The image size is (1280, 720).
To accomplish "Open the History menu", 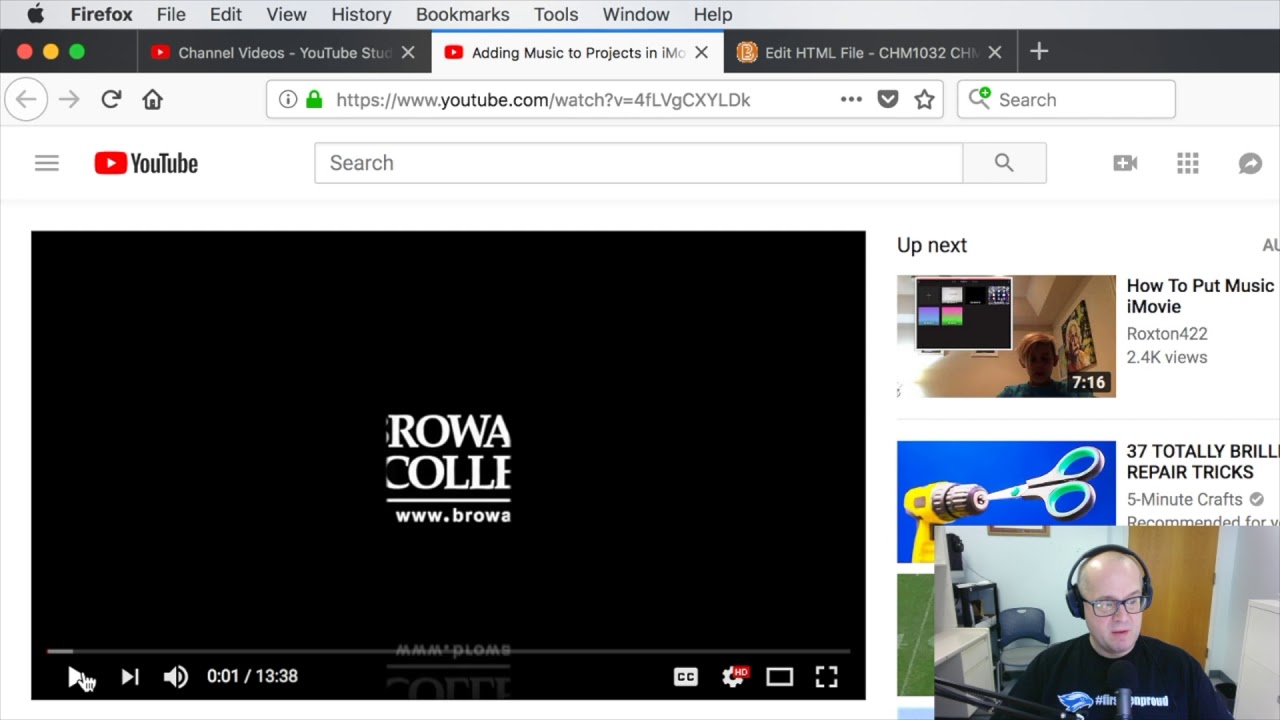I will (x=361, y=14).
